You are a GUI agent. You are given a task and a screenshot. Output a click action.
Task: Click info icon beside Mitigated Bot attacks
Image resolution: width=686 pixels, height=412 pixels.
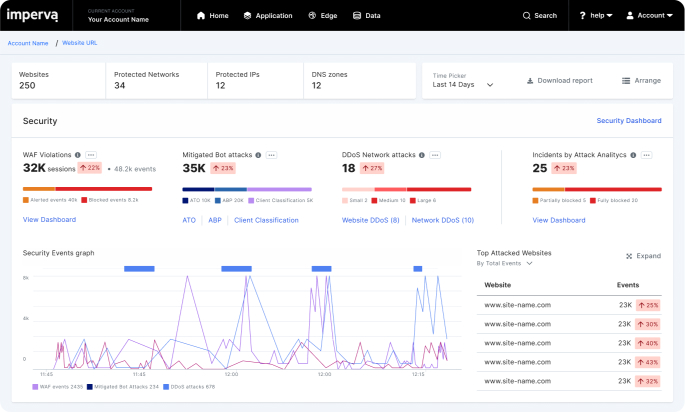coord(259,155)
